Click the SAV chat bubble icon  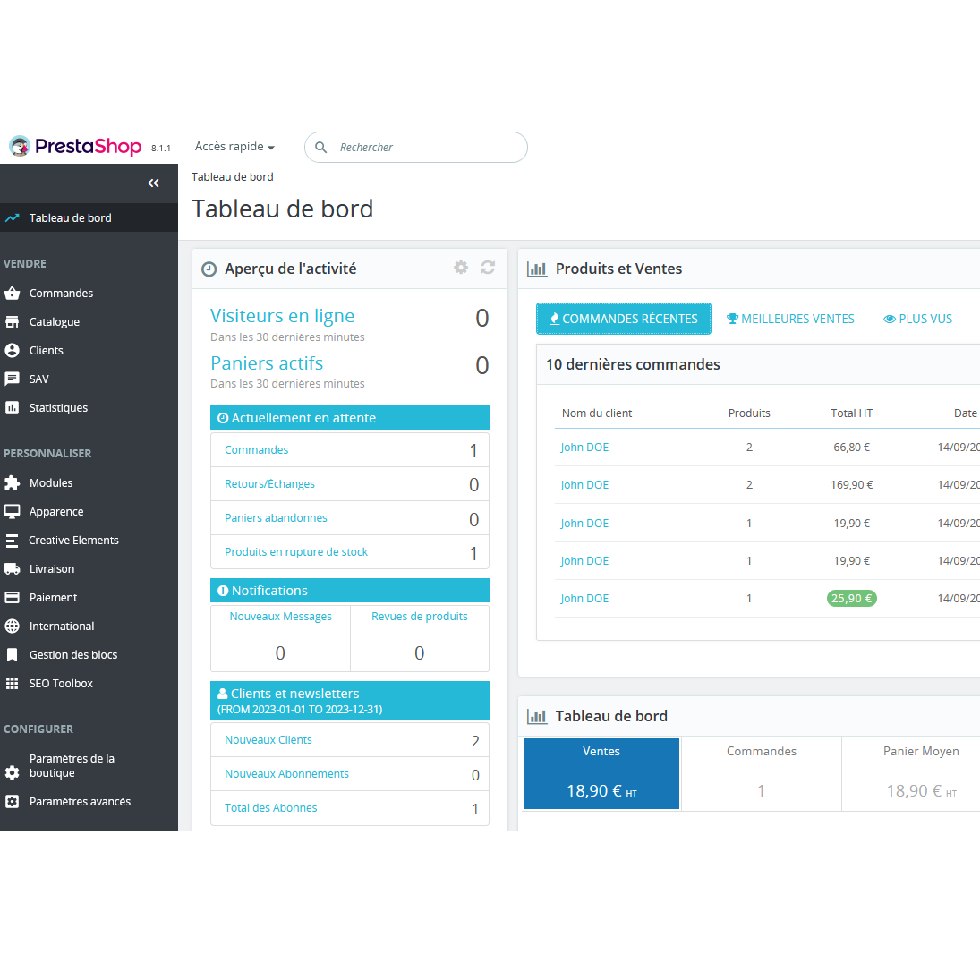[x=12, y=379]
